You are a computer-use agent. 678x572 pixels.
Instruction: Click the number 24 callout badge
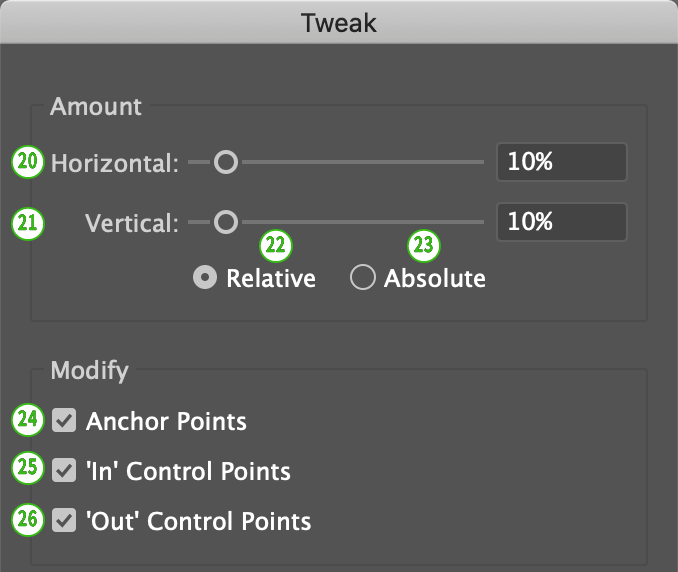(29, 420)
